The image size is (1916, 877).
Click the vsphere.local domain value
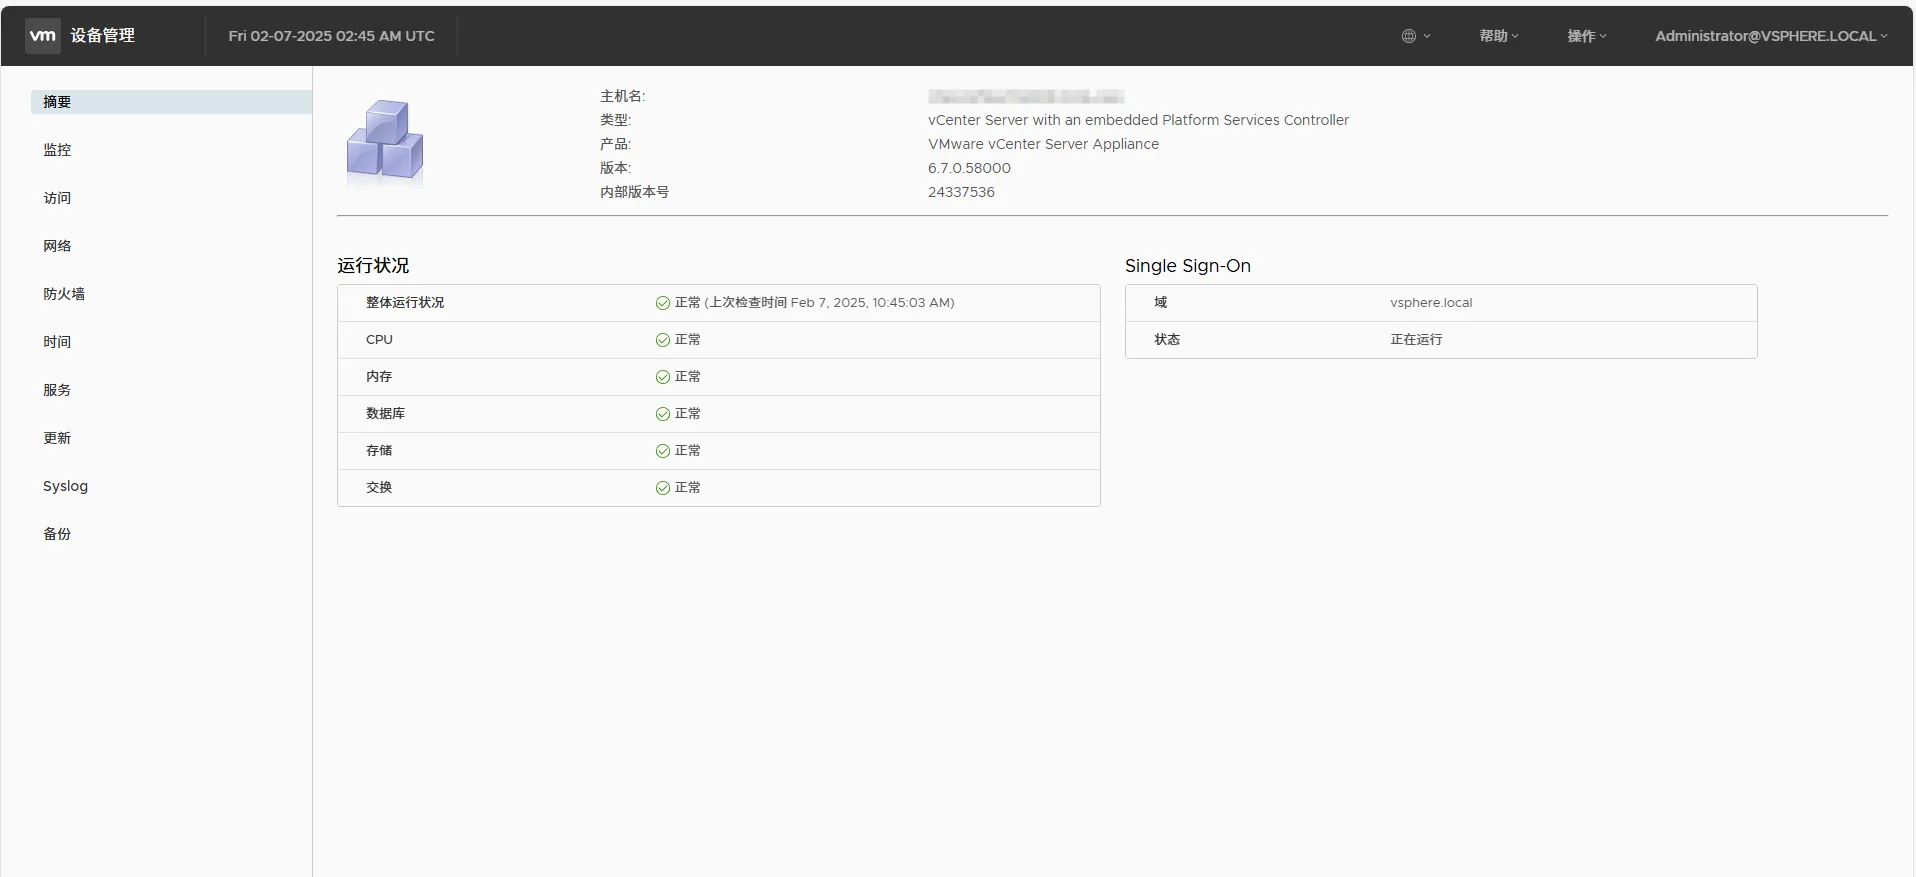[1431, 303]
